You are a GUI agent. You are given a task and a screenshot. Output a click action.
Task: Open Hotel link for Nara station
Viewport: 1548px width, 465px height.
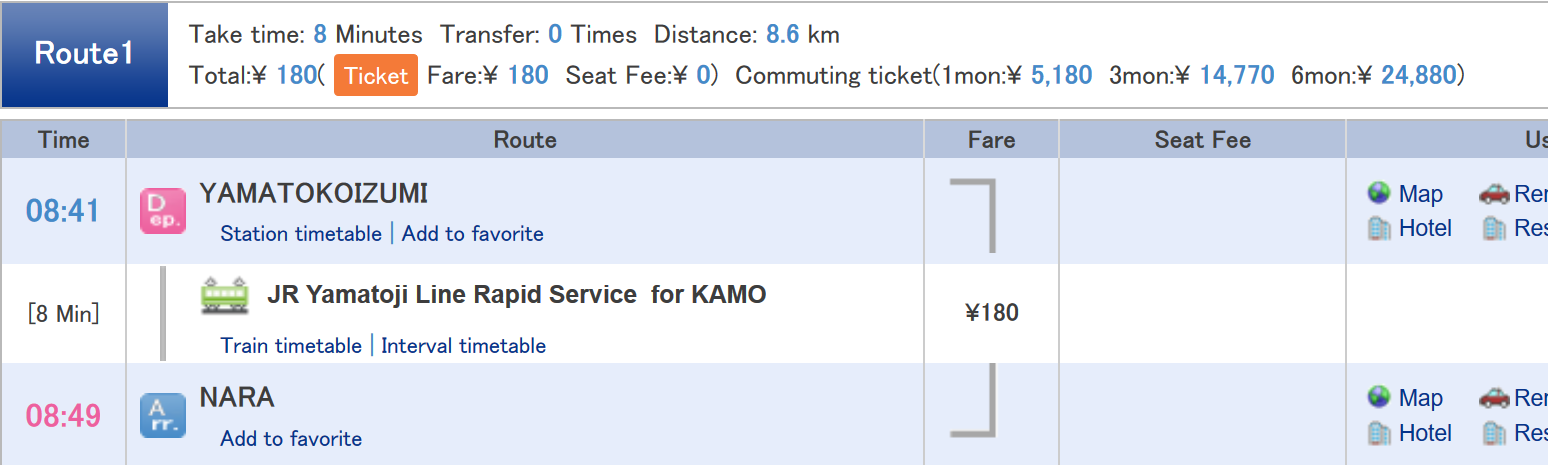click(x=1425, y=433)
